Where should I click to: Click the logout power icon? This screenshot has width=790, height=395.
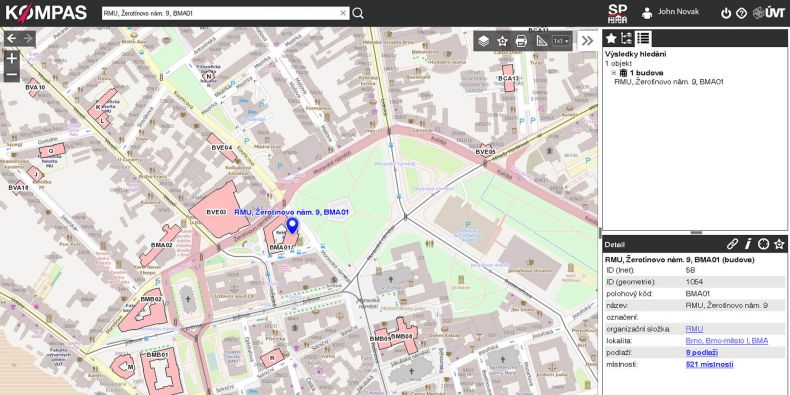[726, 14]
